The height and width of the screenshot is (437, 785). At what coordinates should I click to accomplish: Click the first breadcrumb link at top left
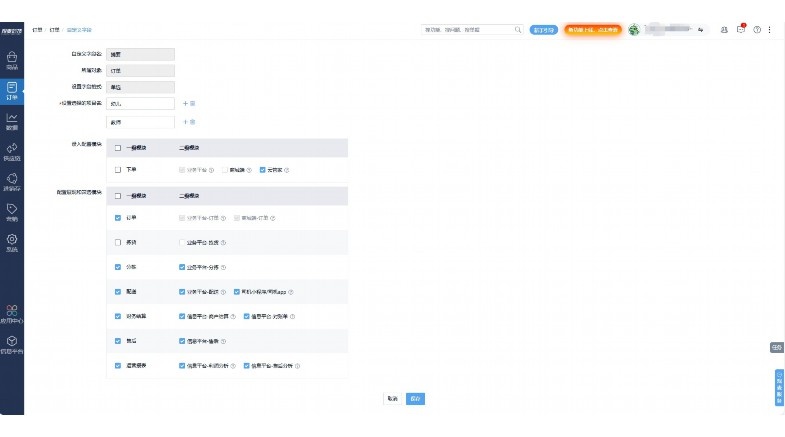tap(37, 30)
